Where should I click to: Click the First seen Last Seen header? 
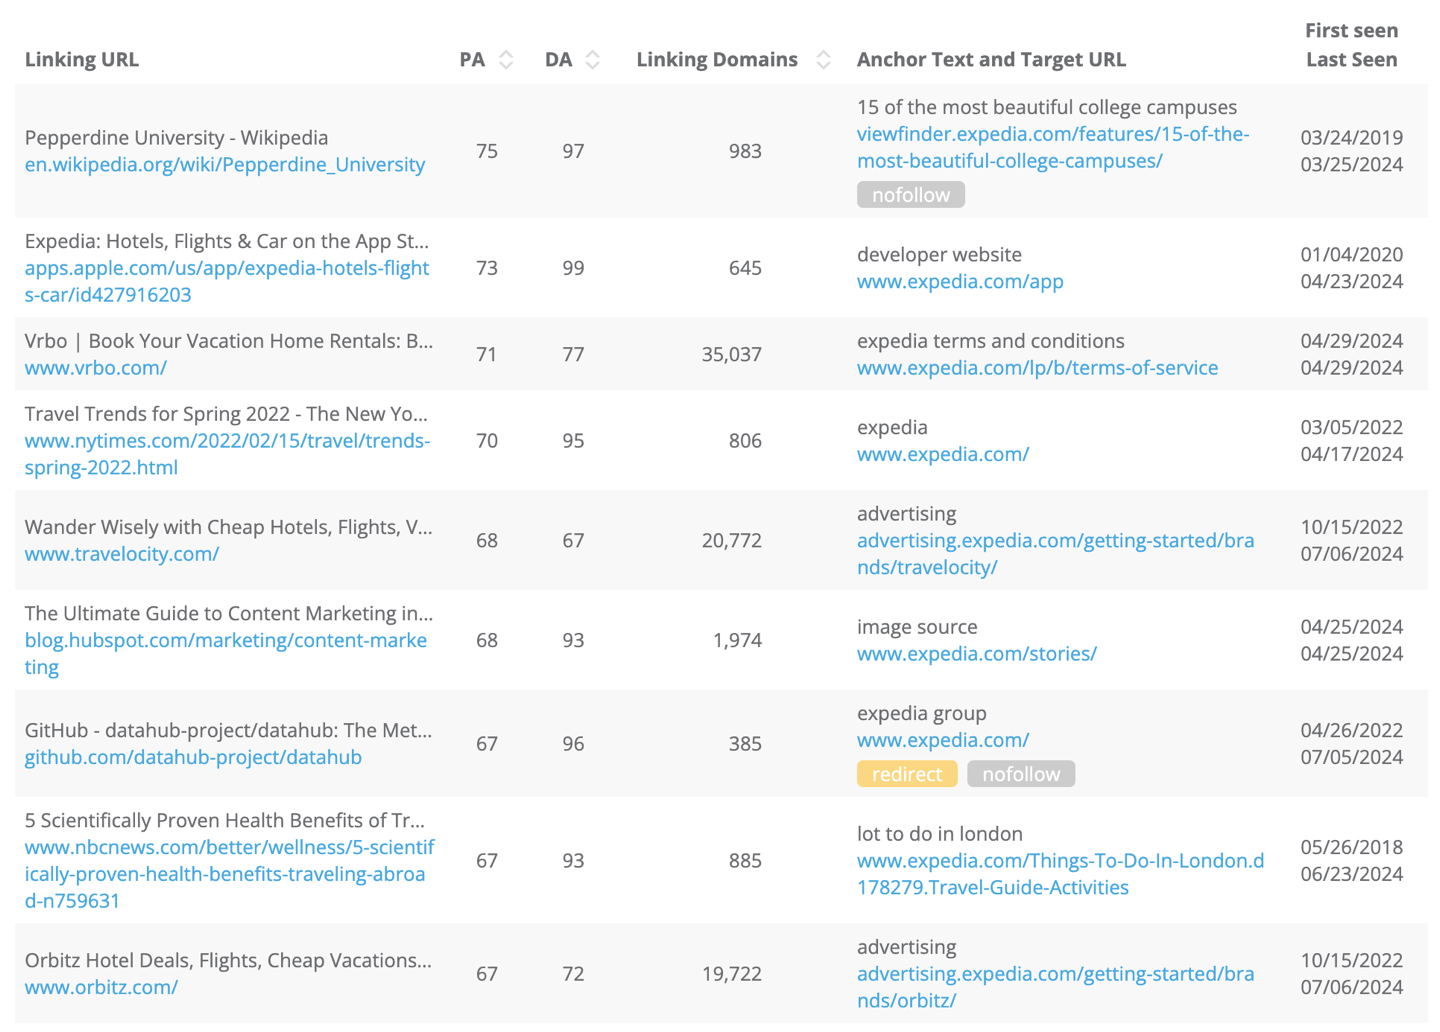[1351, 45]
